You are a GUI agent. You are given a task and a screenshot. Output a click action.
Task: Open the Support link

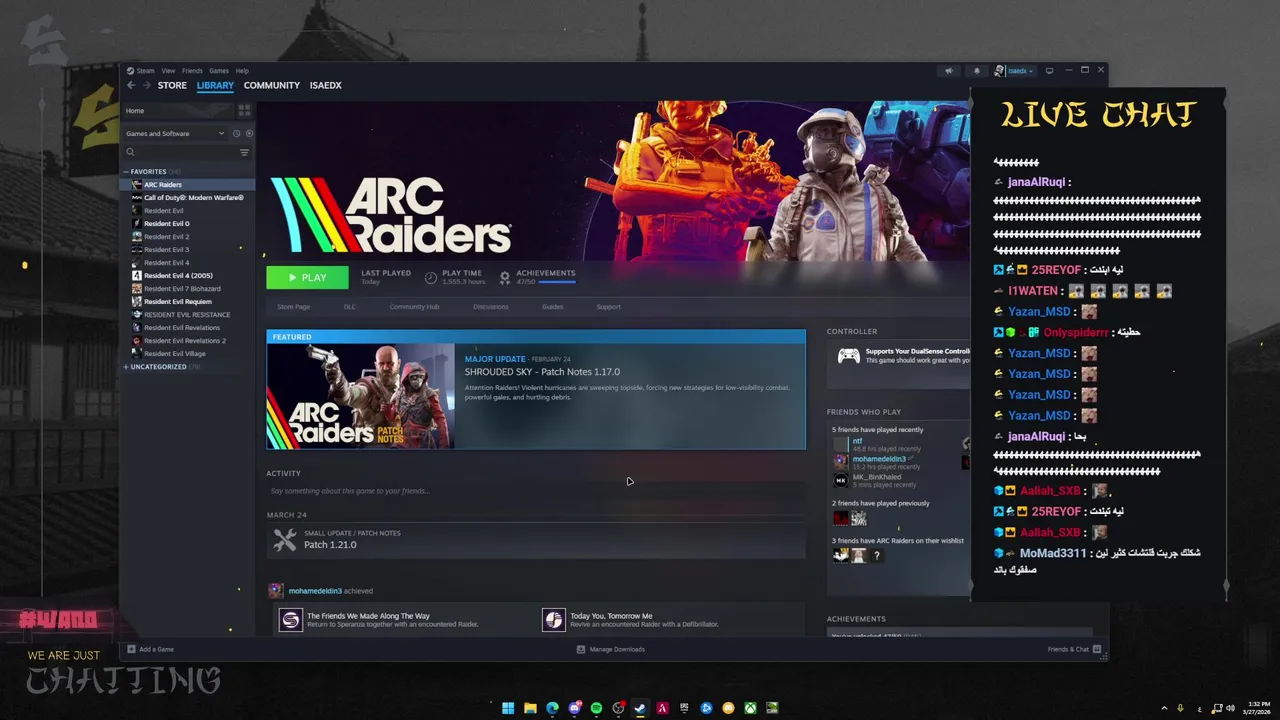608,307
